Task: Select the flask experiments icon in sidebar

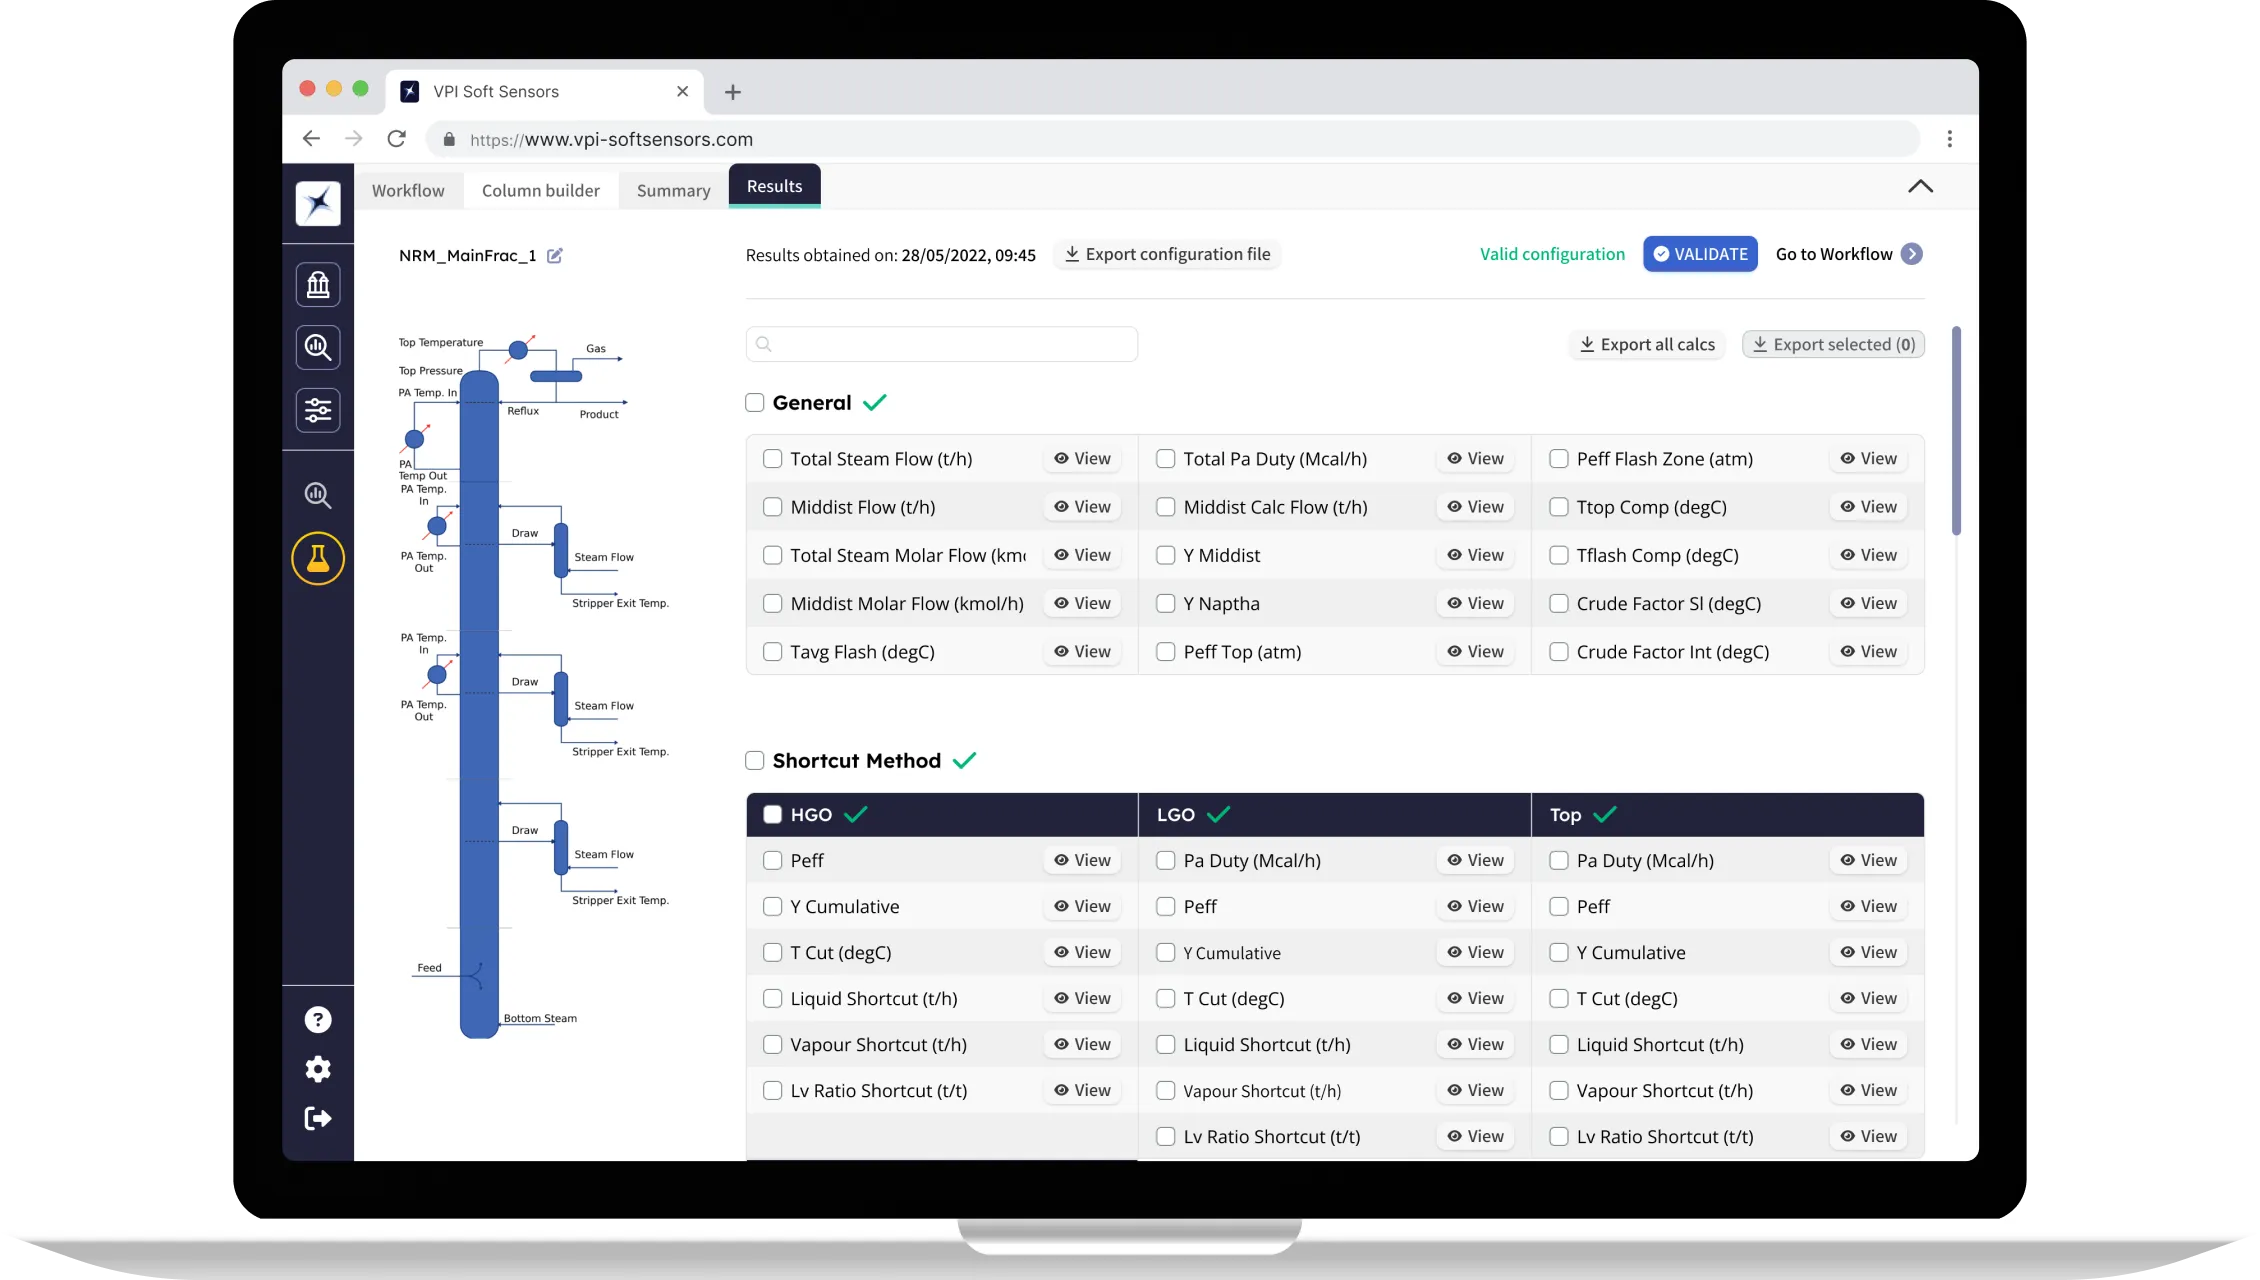Action: click(x=318, y=558)
